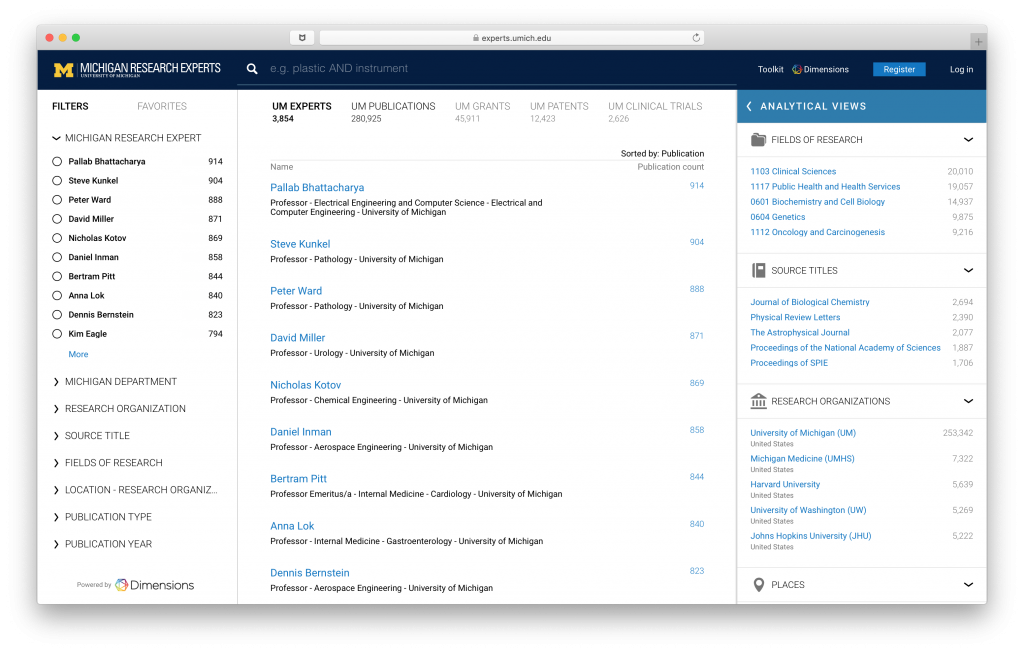Click the Powered by Dimensions logo

(x=135, y=585)
